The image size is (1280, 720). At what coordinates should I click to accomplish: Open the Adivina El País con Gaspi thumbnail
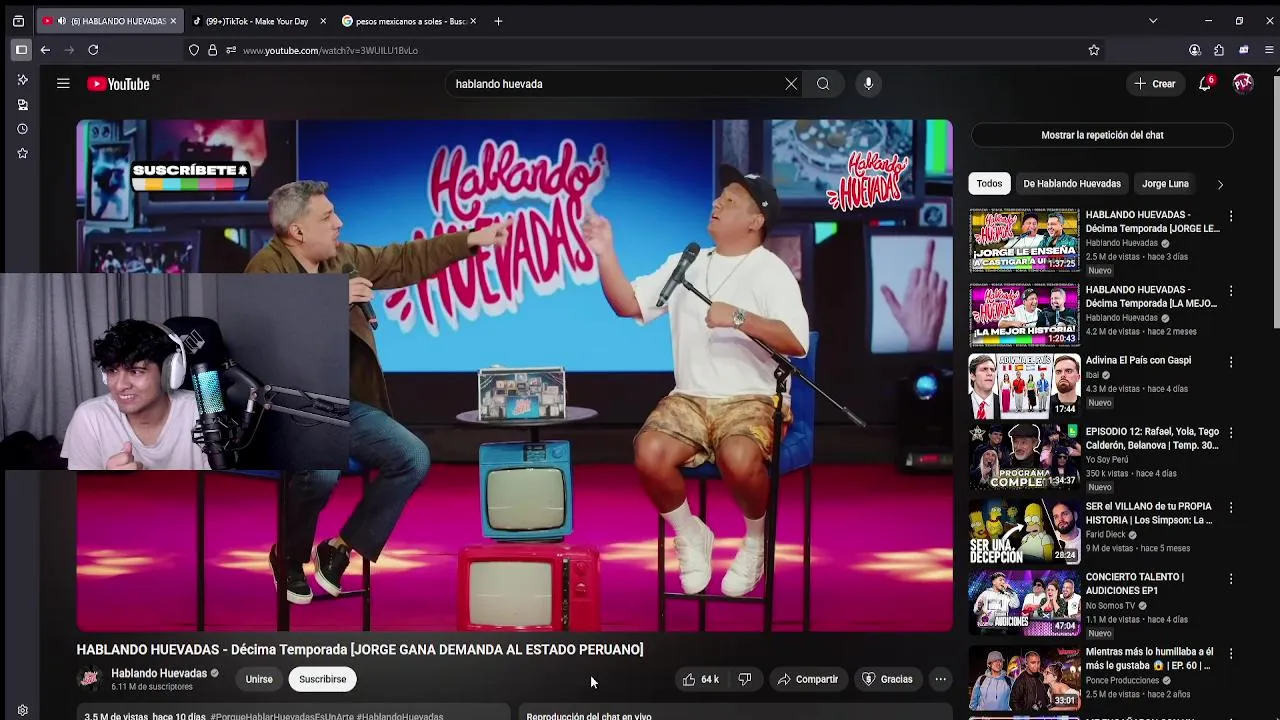coord(1023,386)
